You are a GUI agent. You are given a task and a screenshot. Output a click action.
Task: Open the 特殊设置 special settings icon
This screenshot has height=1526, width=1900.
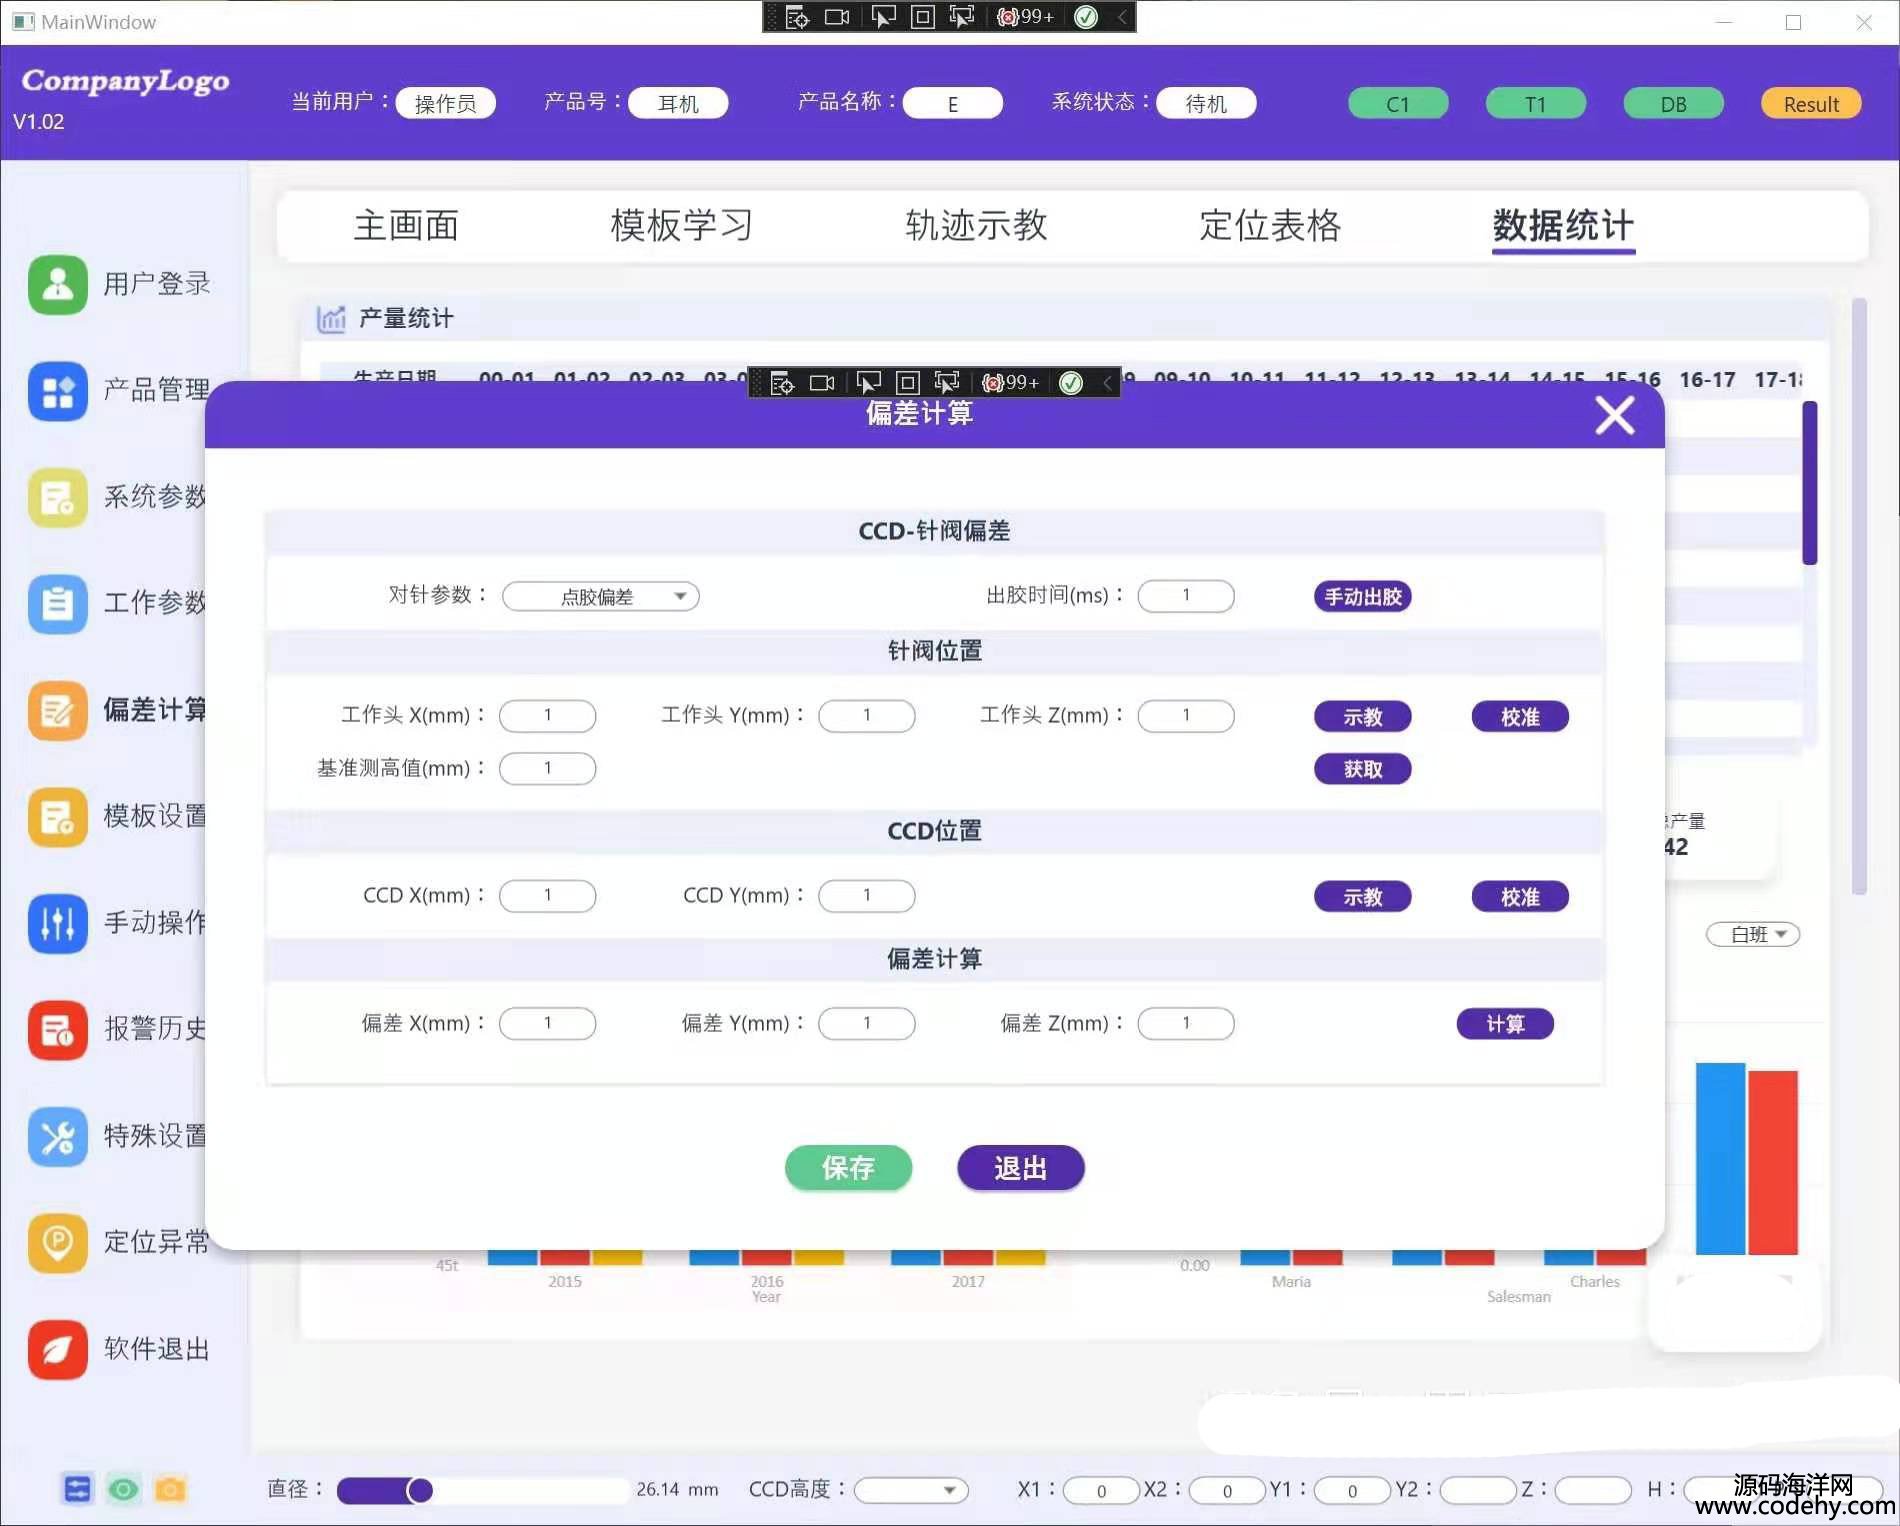point(58,1136)
